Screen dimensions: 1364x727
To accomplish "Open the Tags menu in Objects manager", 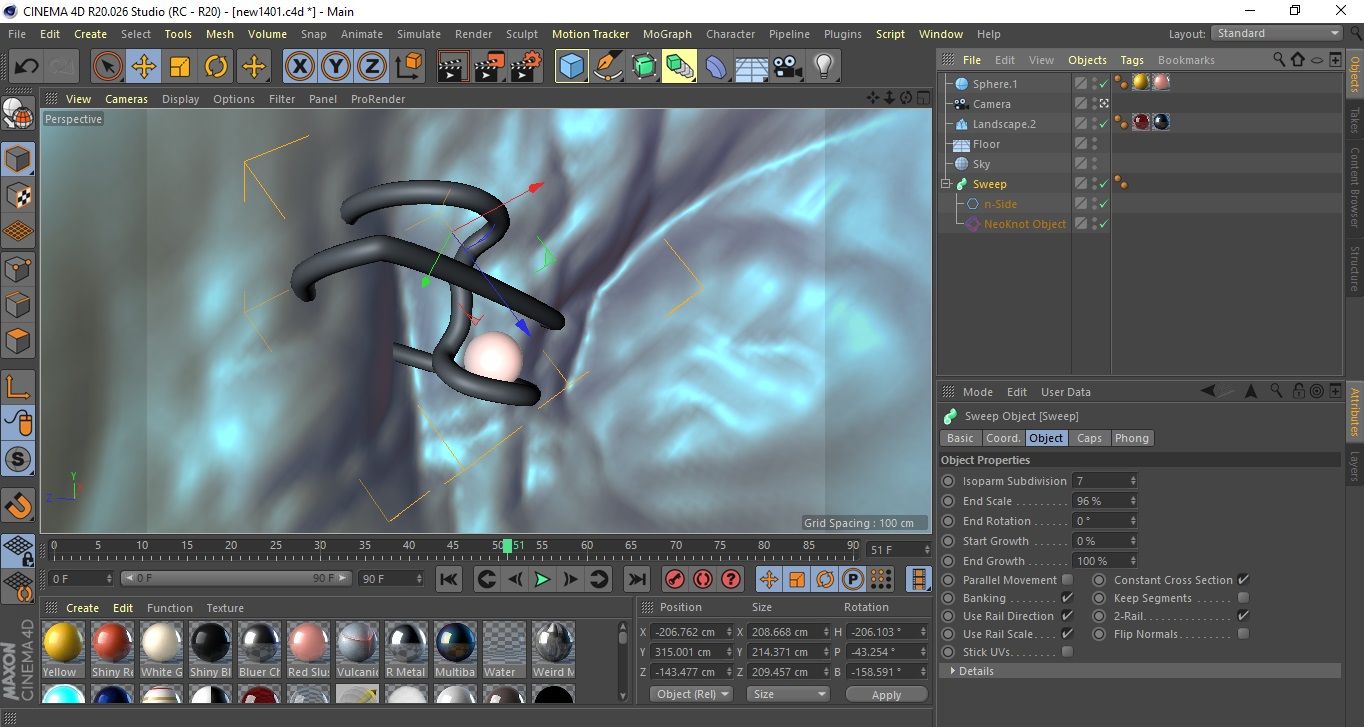I will [1132, 60].
